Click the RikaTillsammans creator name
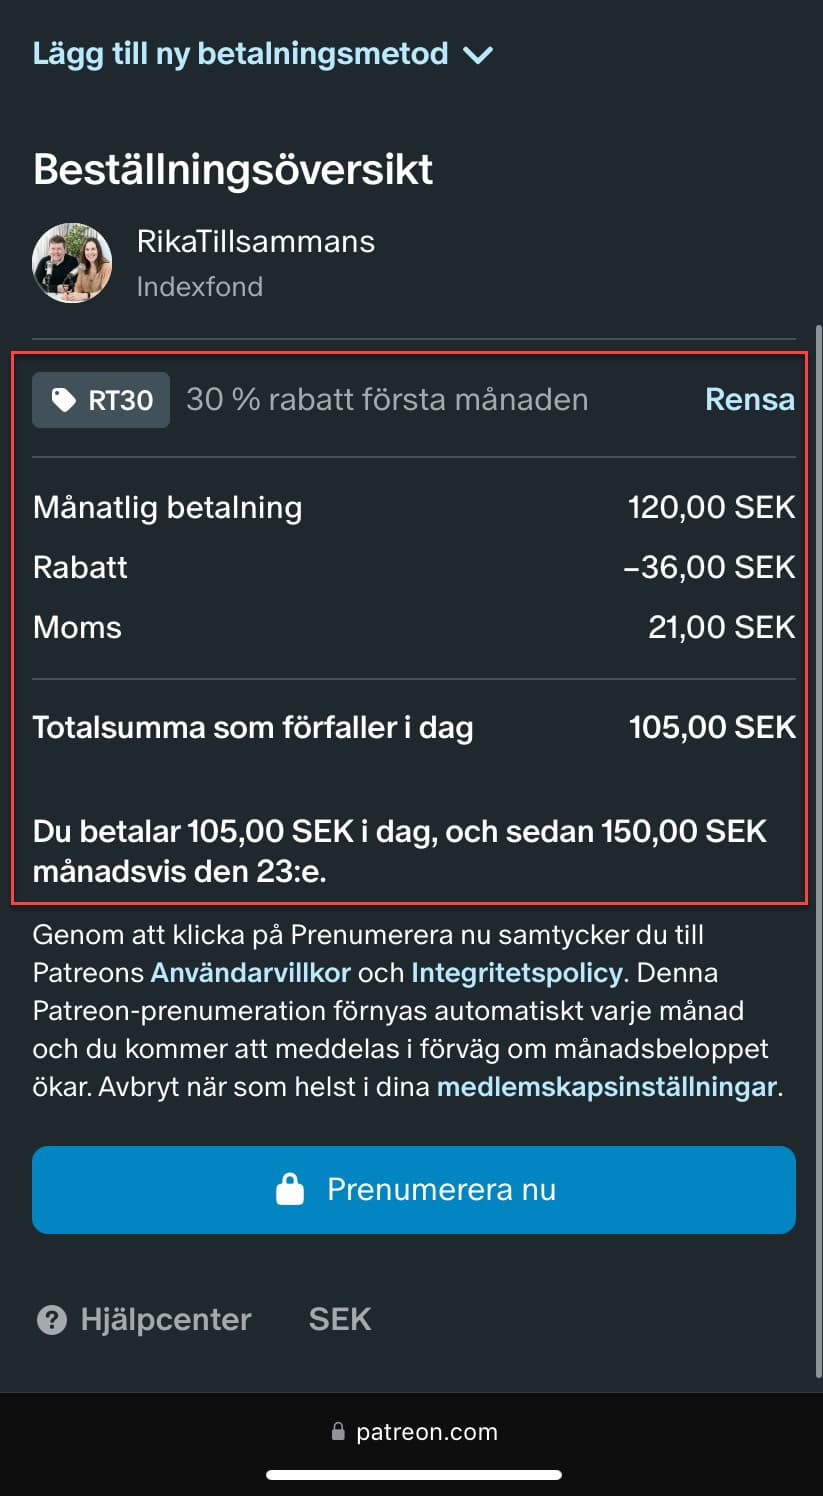Image resolution: width=823 pixels, height=1496 pixels. pyautogui.click(x=255, y=241)
